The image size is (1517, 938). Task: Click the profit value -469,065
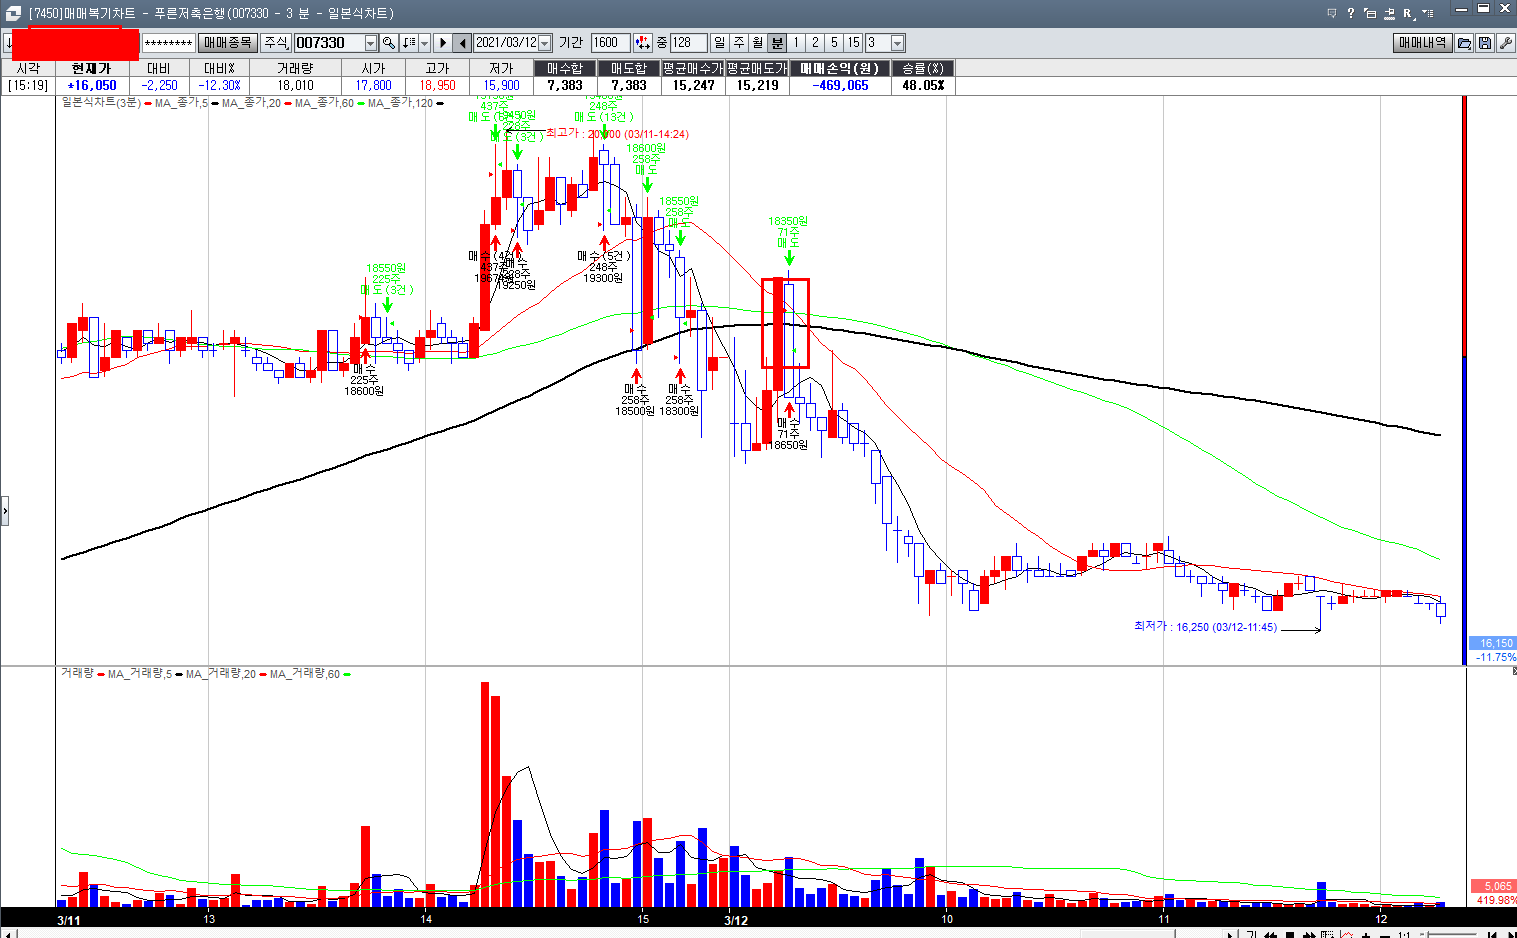[840, 85]
